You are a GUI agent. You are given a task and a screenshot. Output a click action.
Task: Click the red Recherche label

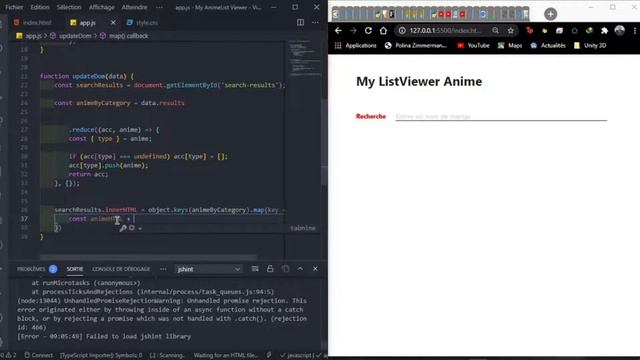point(371,116)
